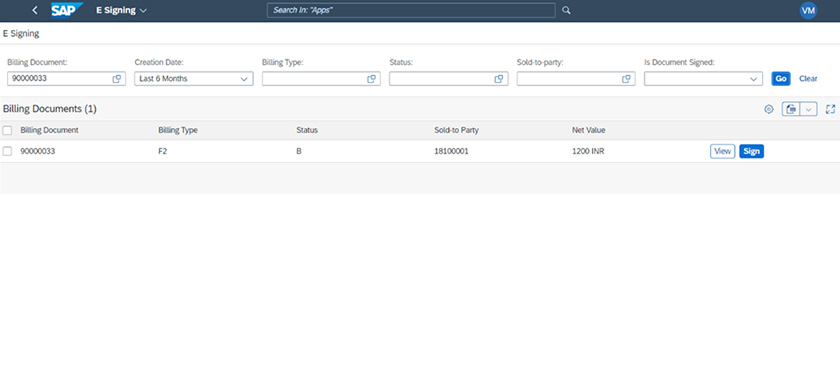Open value help for Billing Type
Screen dimensions: 840x390
tap(371, 79)
